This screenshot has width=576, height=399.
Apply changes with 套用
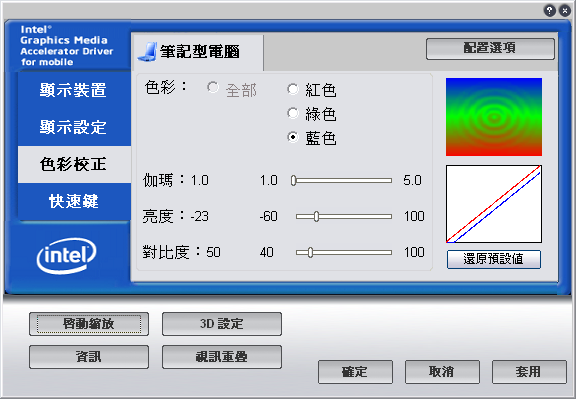[529, 372]
